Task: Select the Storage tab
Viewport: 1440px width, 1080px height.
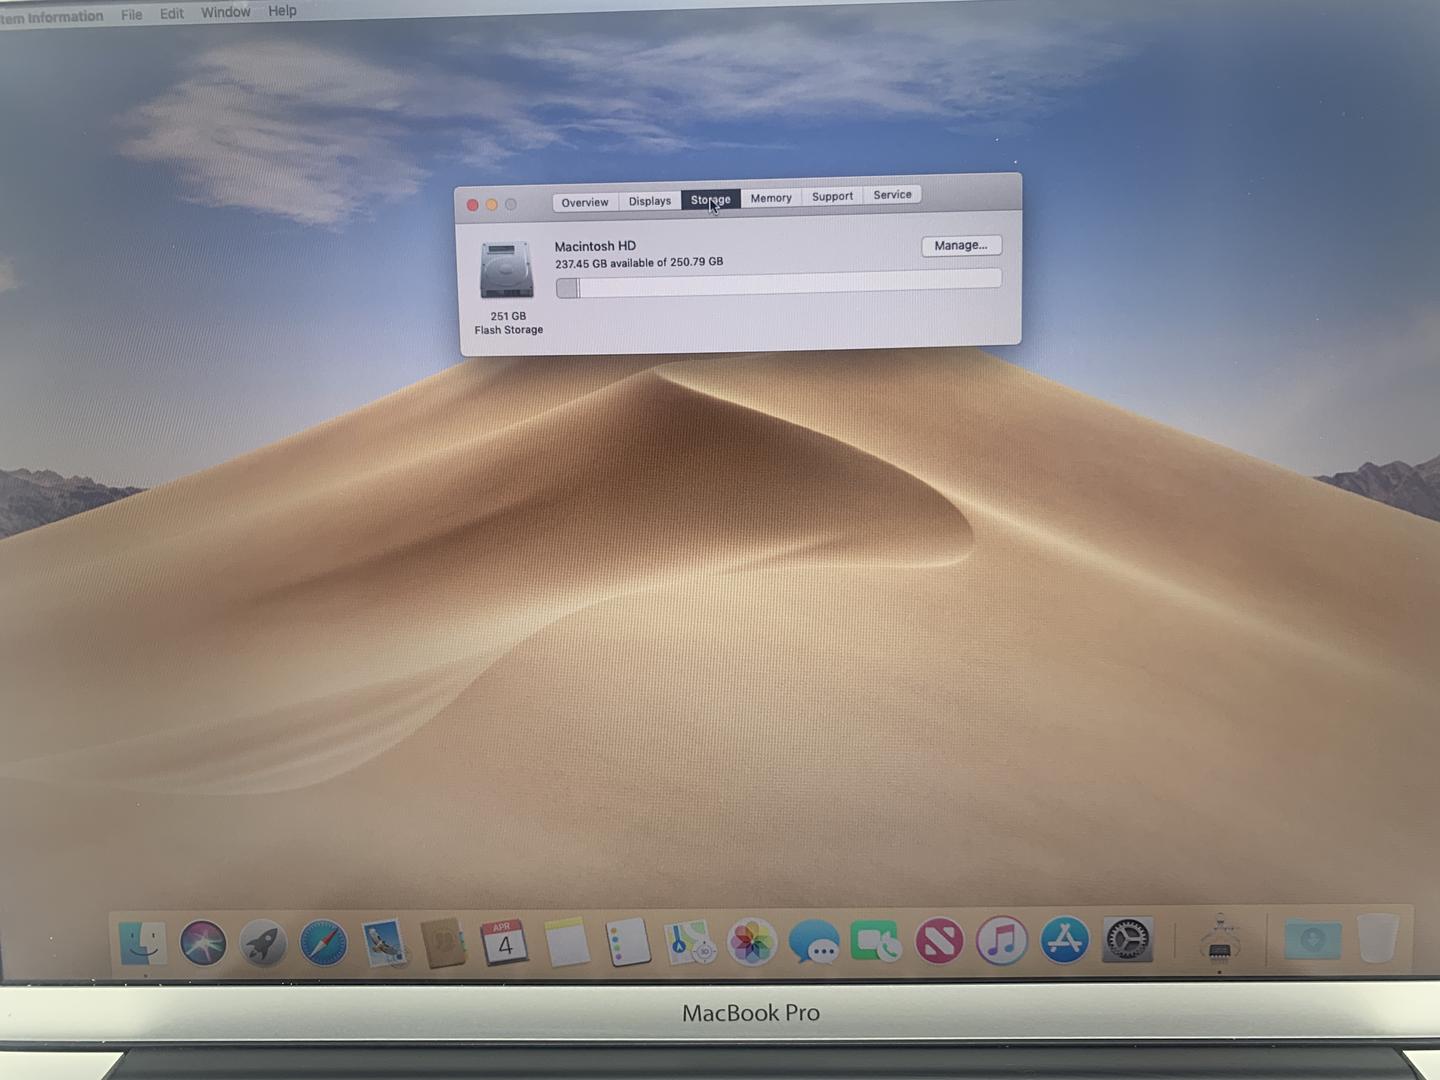Action: [x=711, y=200]
